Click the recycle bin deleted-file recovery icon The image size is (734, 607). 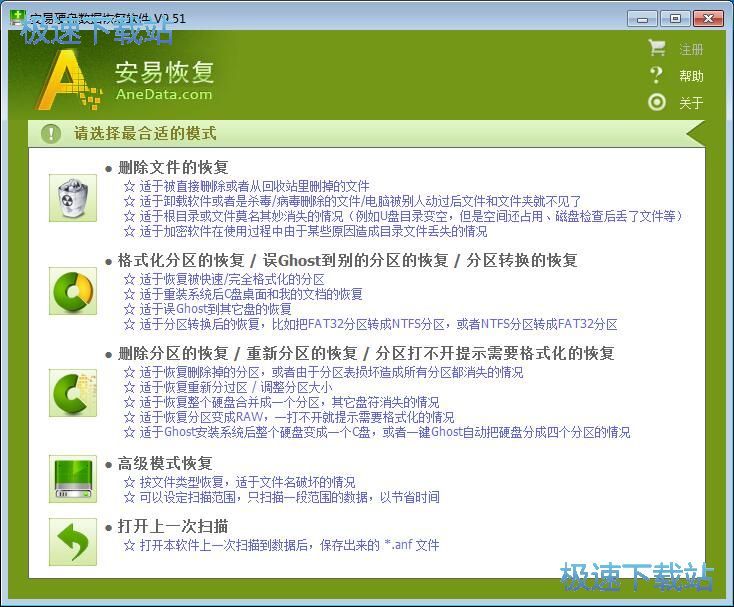[73, 198]
